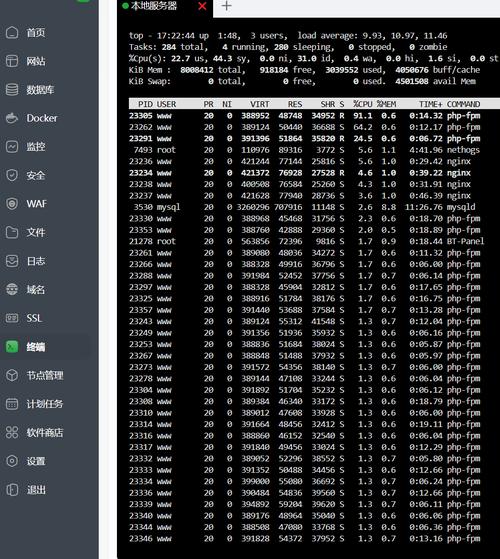Image resolution: width=500 pixels, height=559 pixels.
Task: Open the 网站 menu item
Action: (36, 61)
